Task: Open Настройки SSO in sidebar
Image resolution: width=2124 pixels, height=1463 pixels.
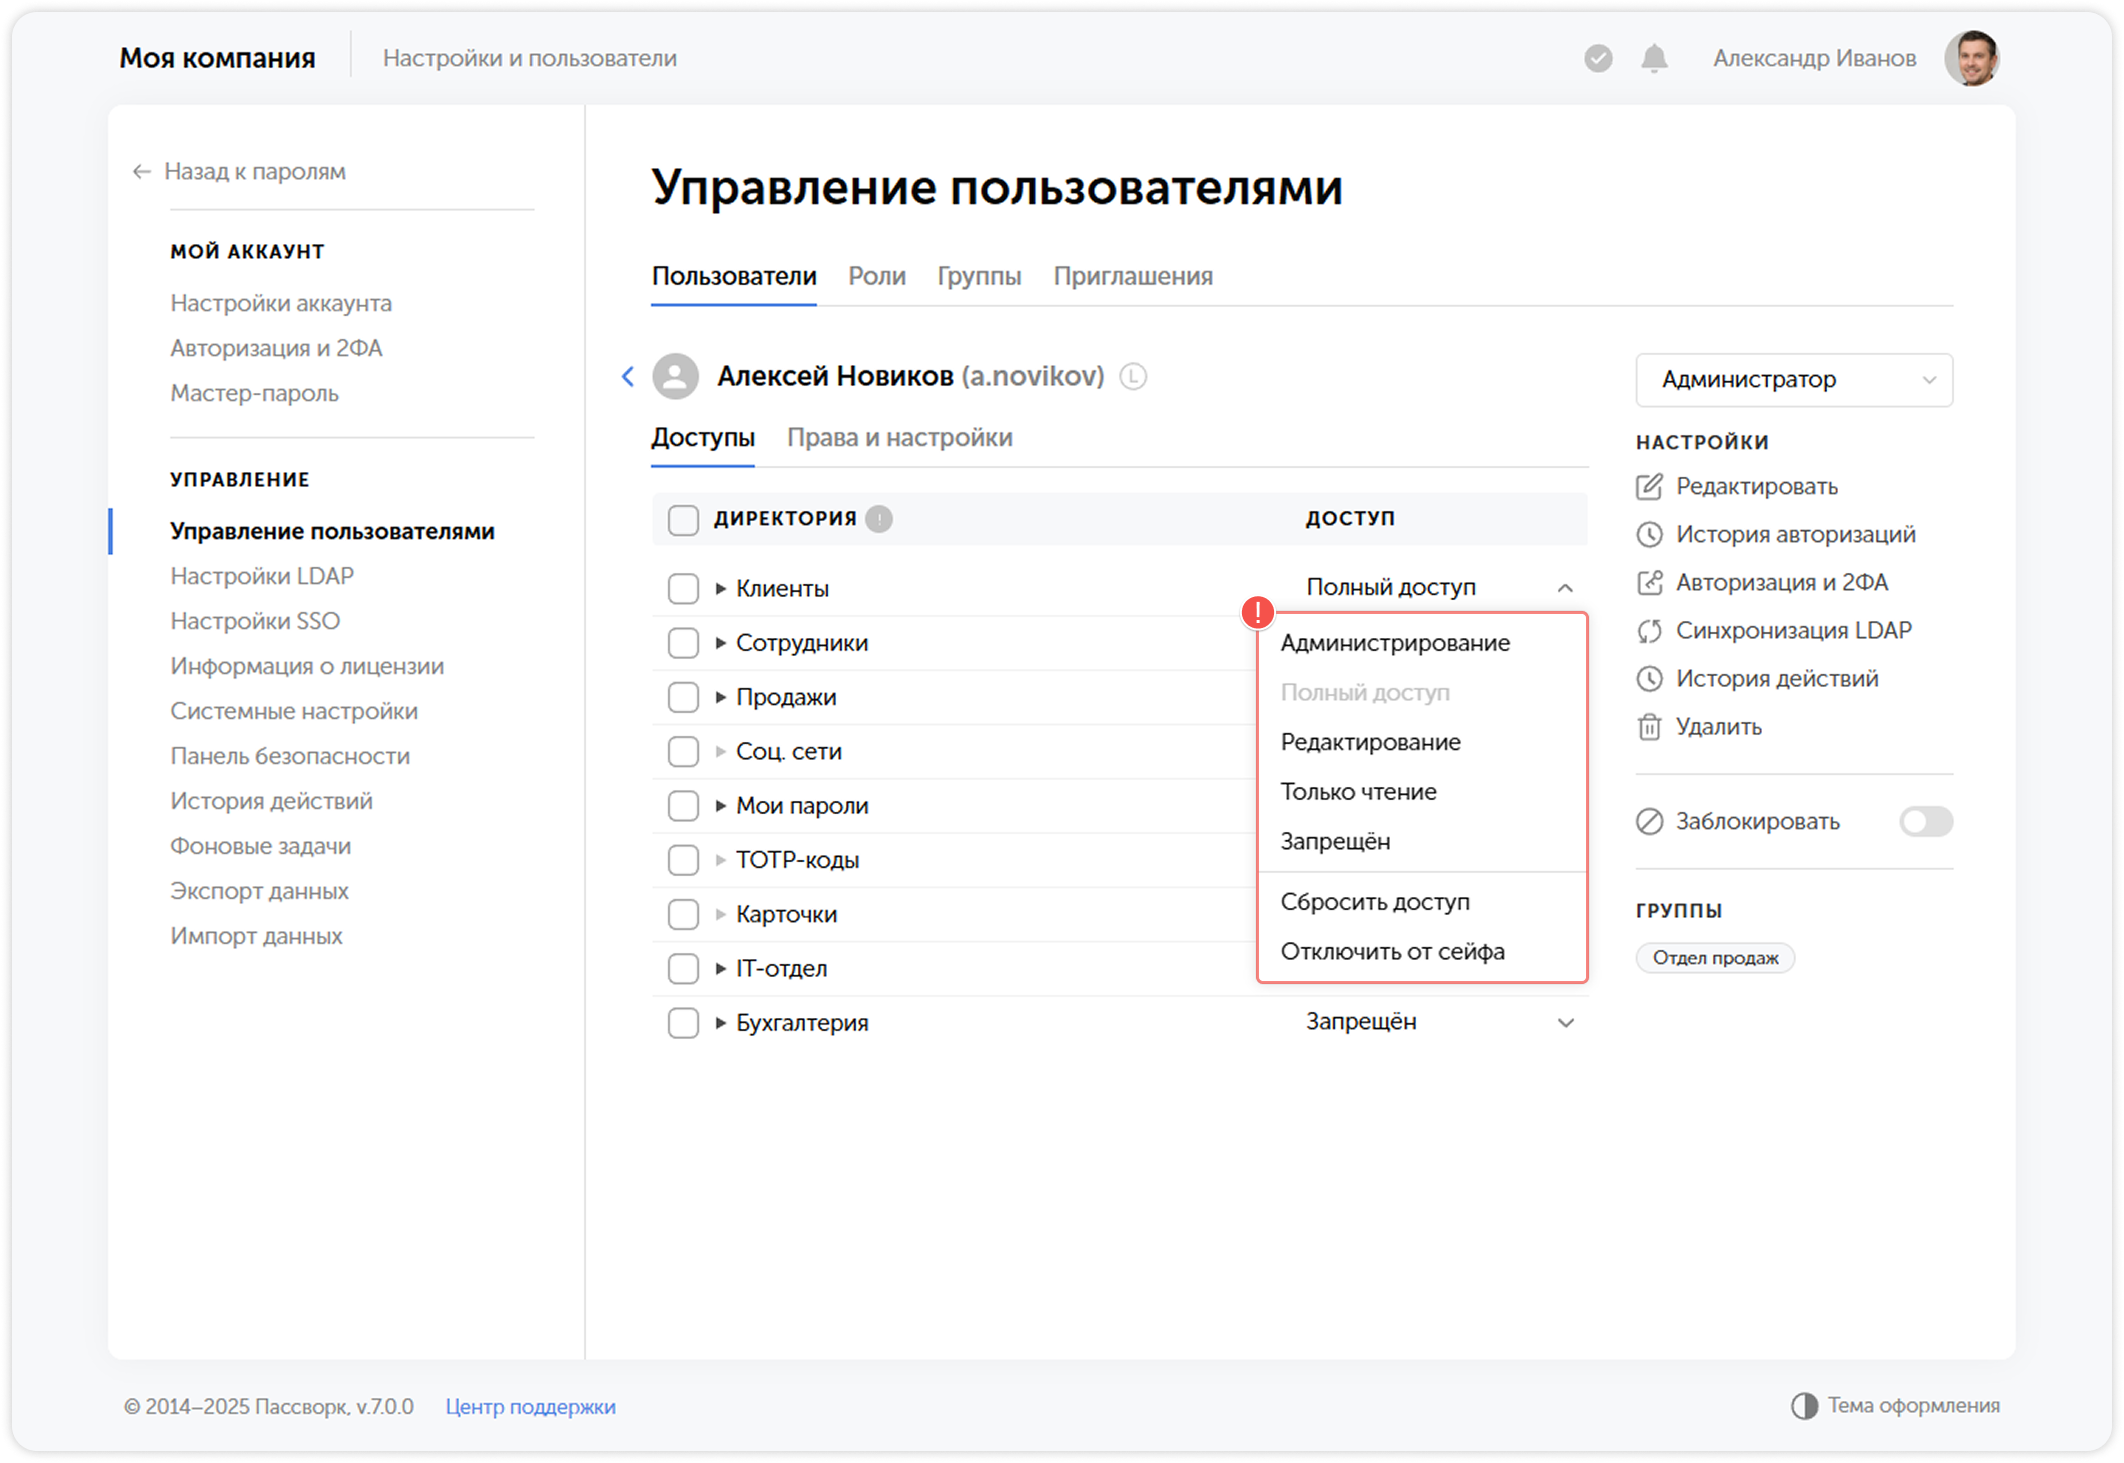Action: 255,621
